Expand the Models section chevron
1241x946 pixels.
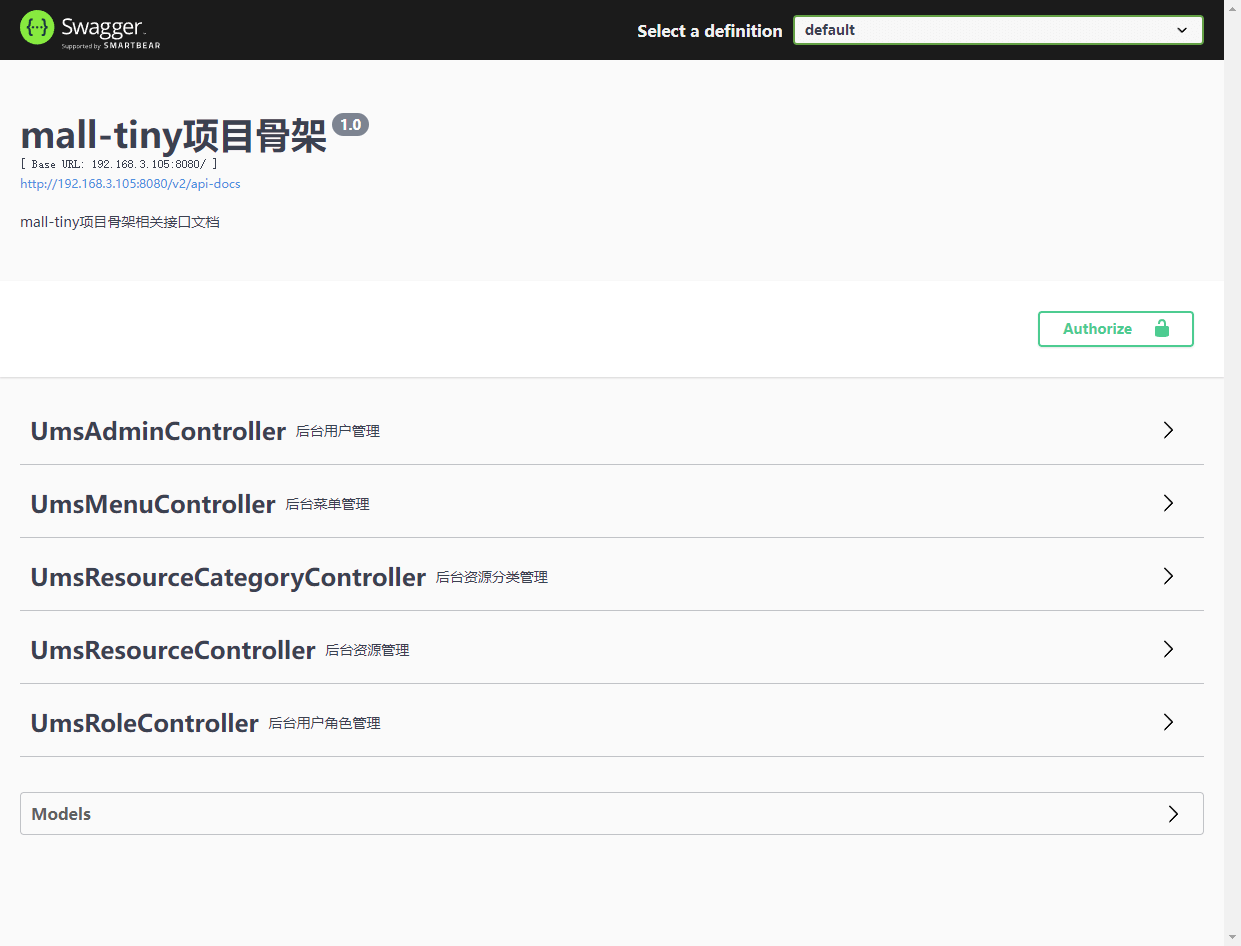[x=1174, y=814]
